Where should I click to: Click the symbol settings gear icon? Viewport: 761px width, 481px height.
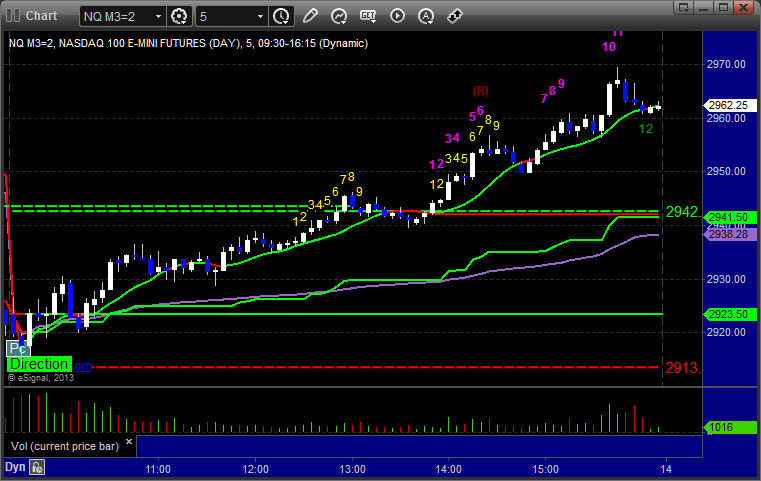point(180,16)
